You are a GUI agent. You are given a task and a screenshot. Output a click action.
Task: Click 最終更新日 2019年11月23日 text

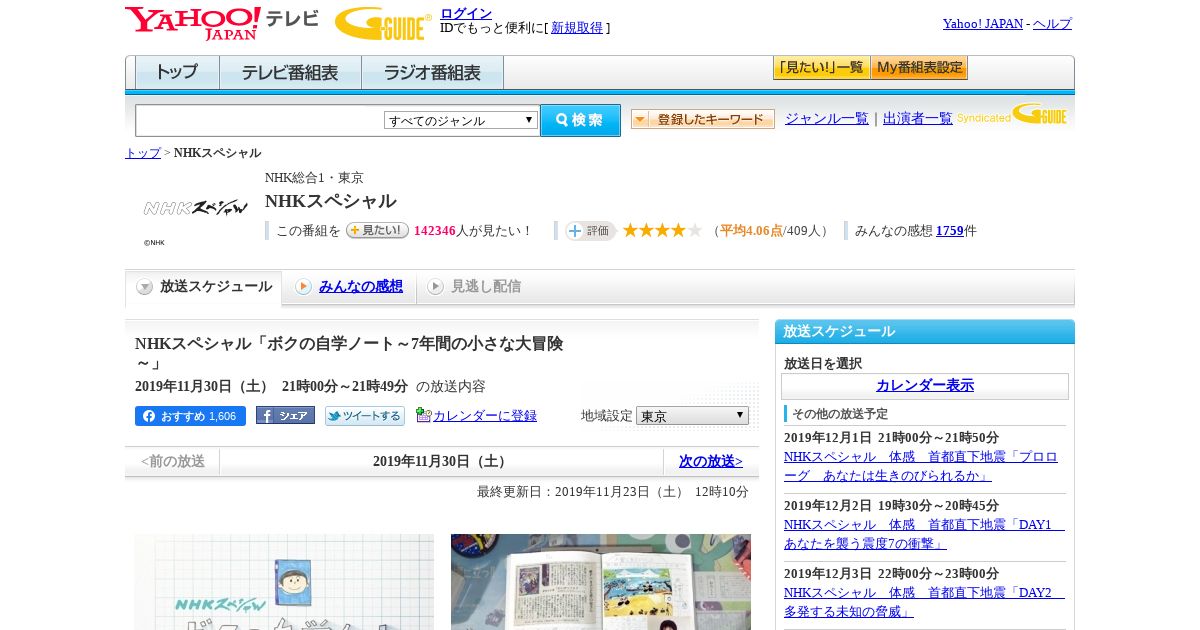pos(613,492)
